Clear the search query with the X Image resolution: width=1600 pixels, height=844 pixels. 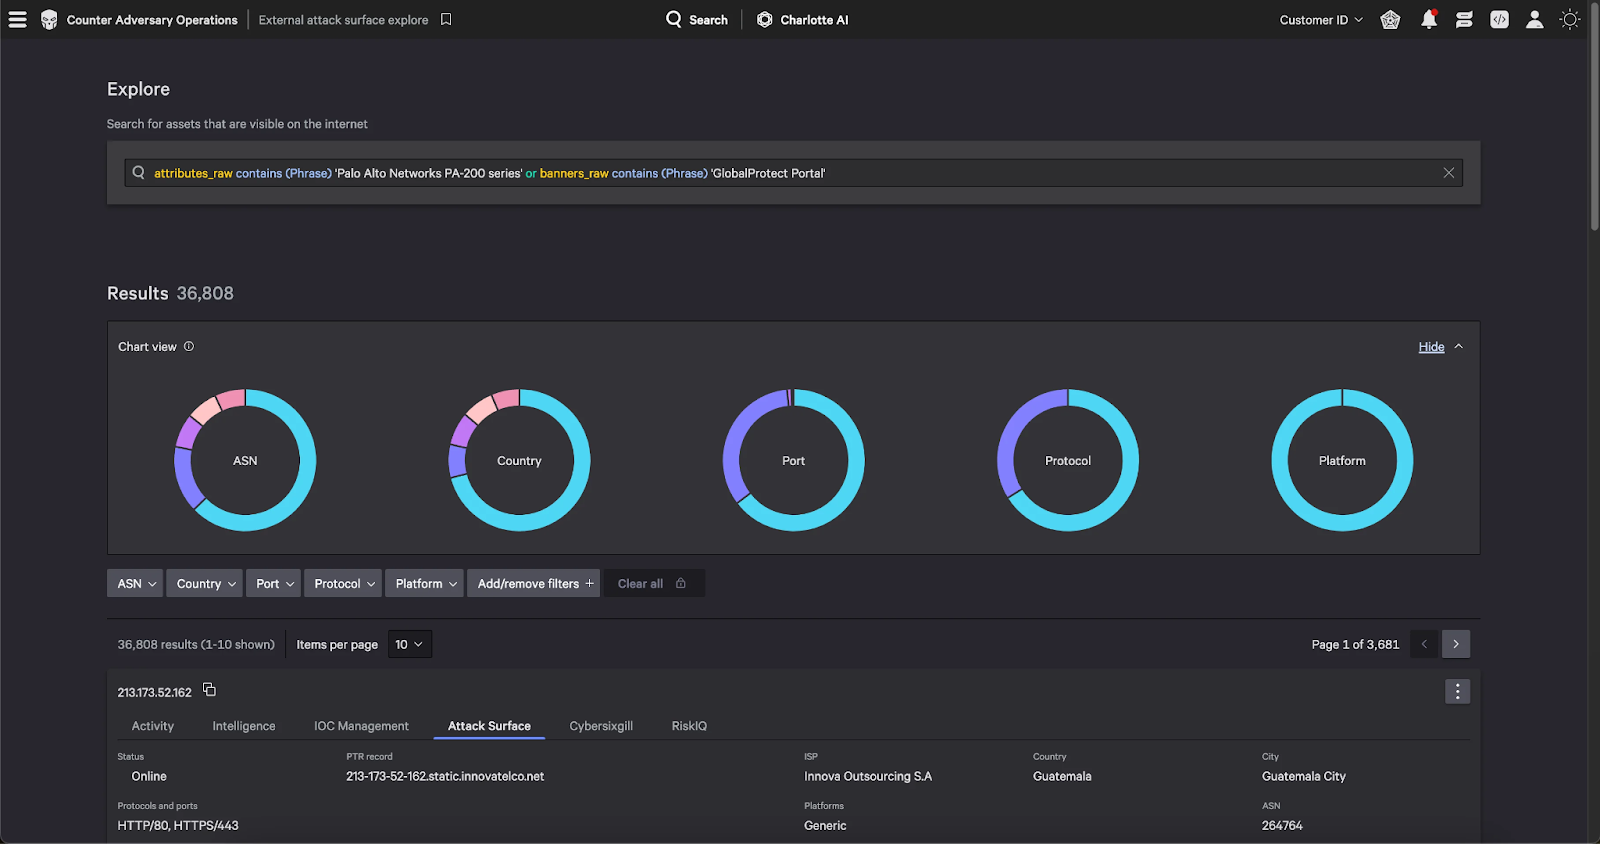(x=1448, y=173)
